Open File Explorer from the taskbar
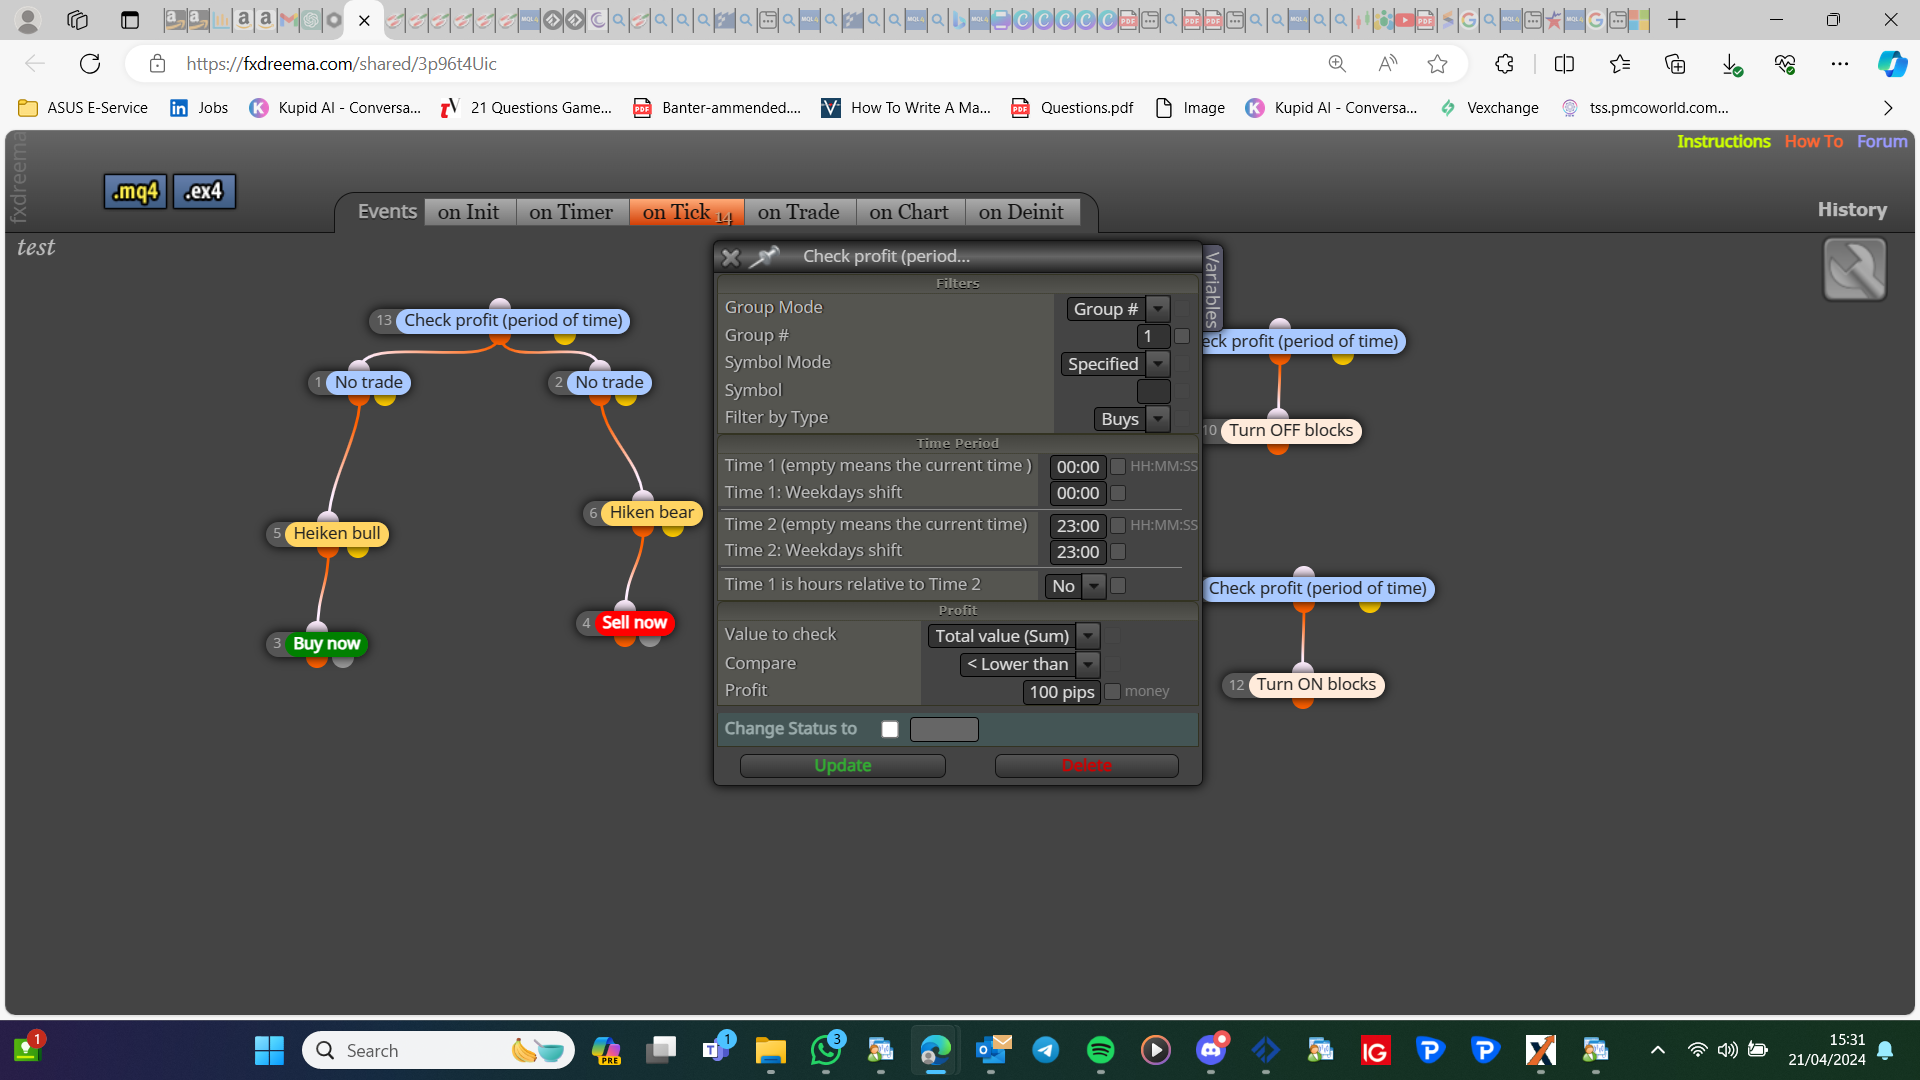 tap(771, 1050)
